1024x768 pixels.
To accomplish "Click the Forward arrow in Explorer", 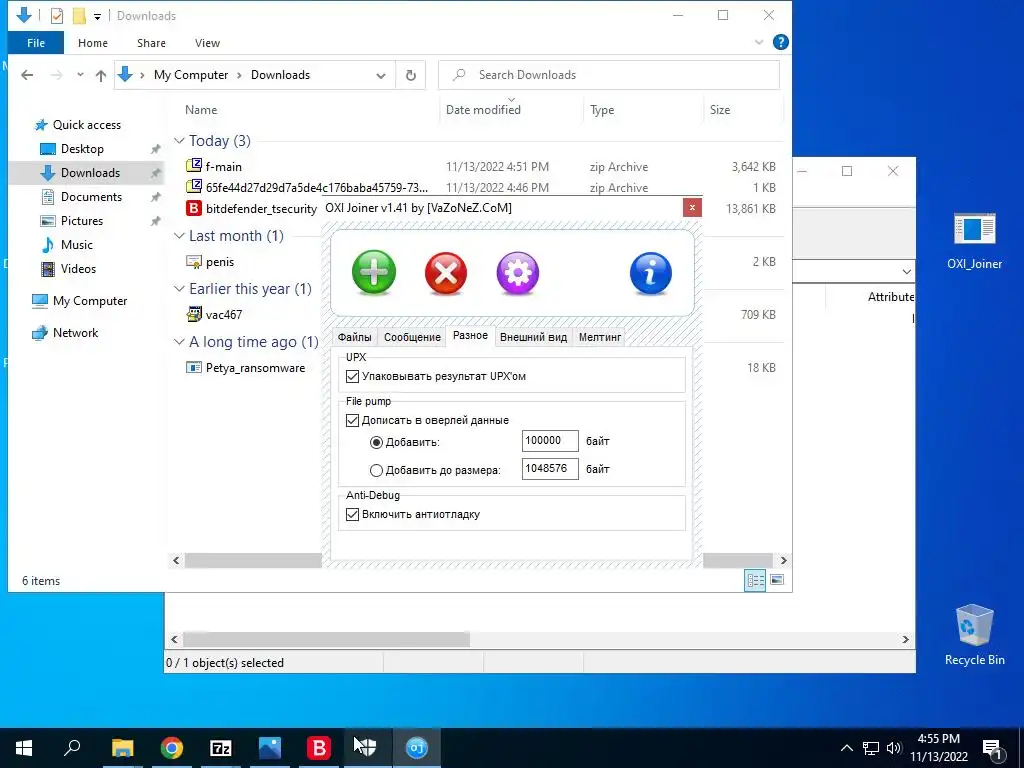I will (57, 75).
